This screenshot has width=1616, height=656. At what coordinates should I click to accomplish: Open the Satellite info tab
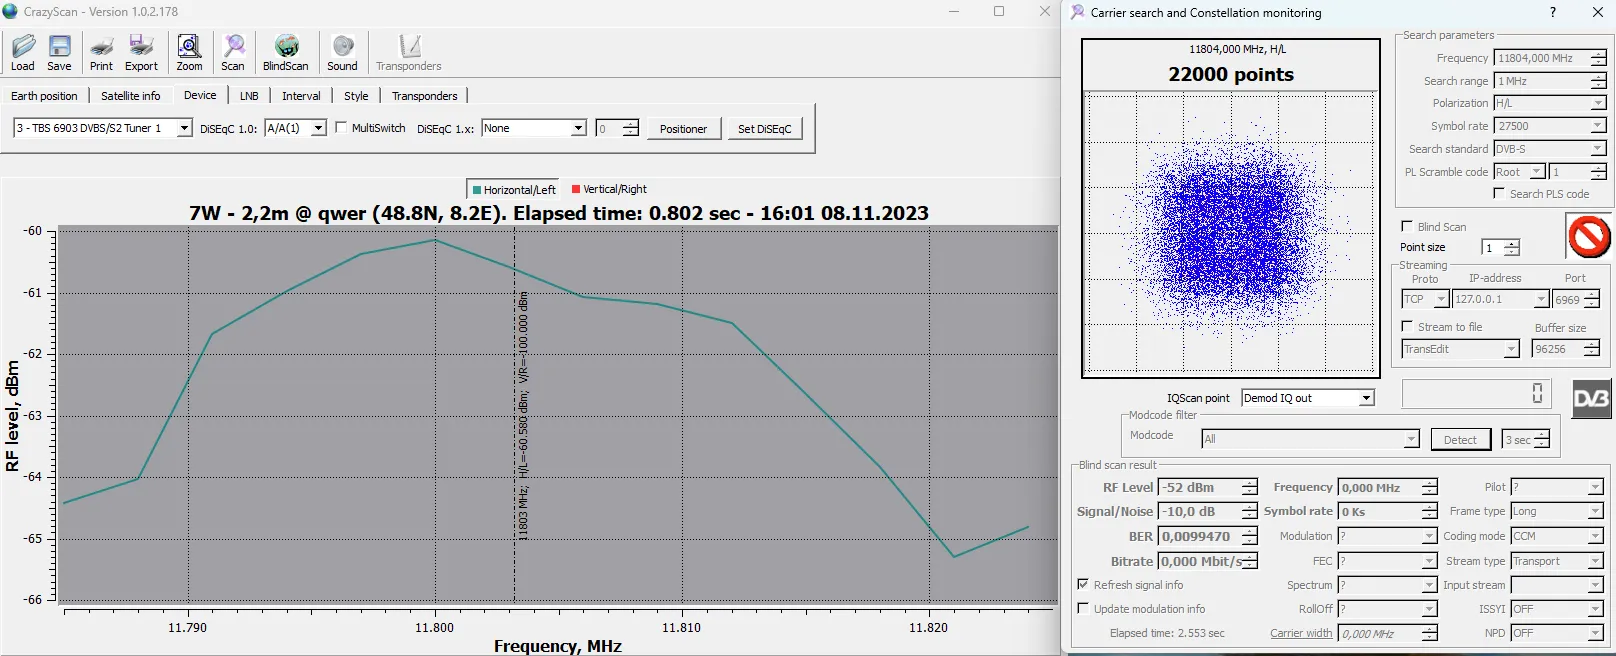[130, 96]
